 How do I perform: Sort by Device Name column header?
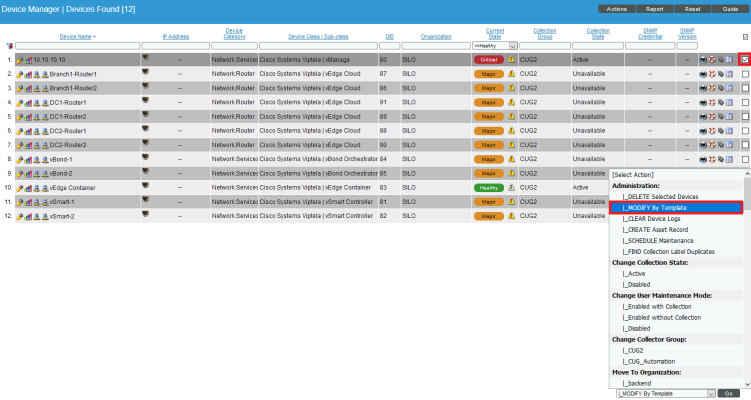click(75, 37)
